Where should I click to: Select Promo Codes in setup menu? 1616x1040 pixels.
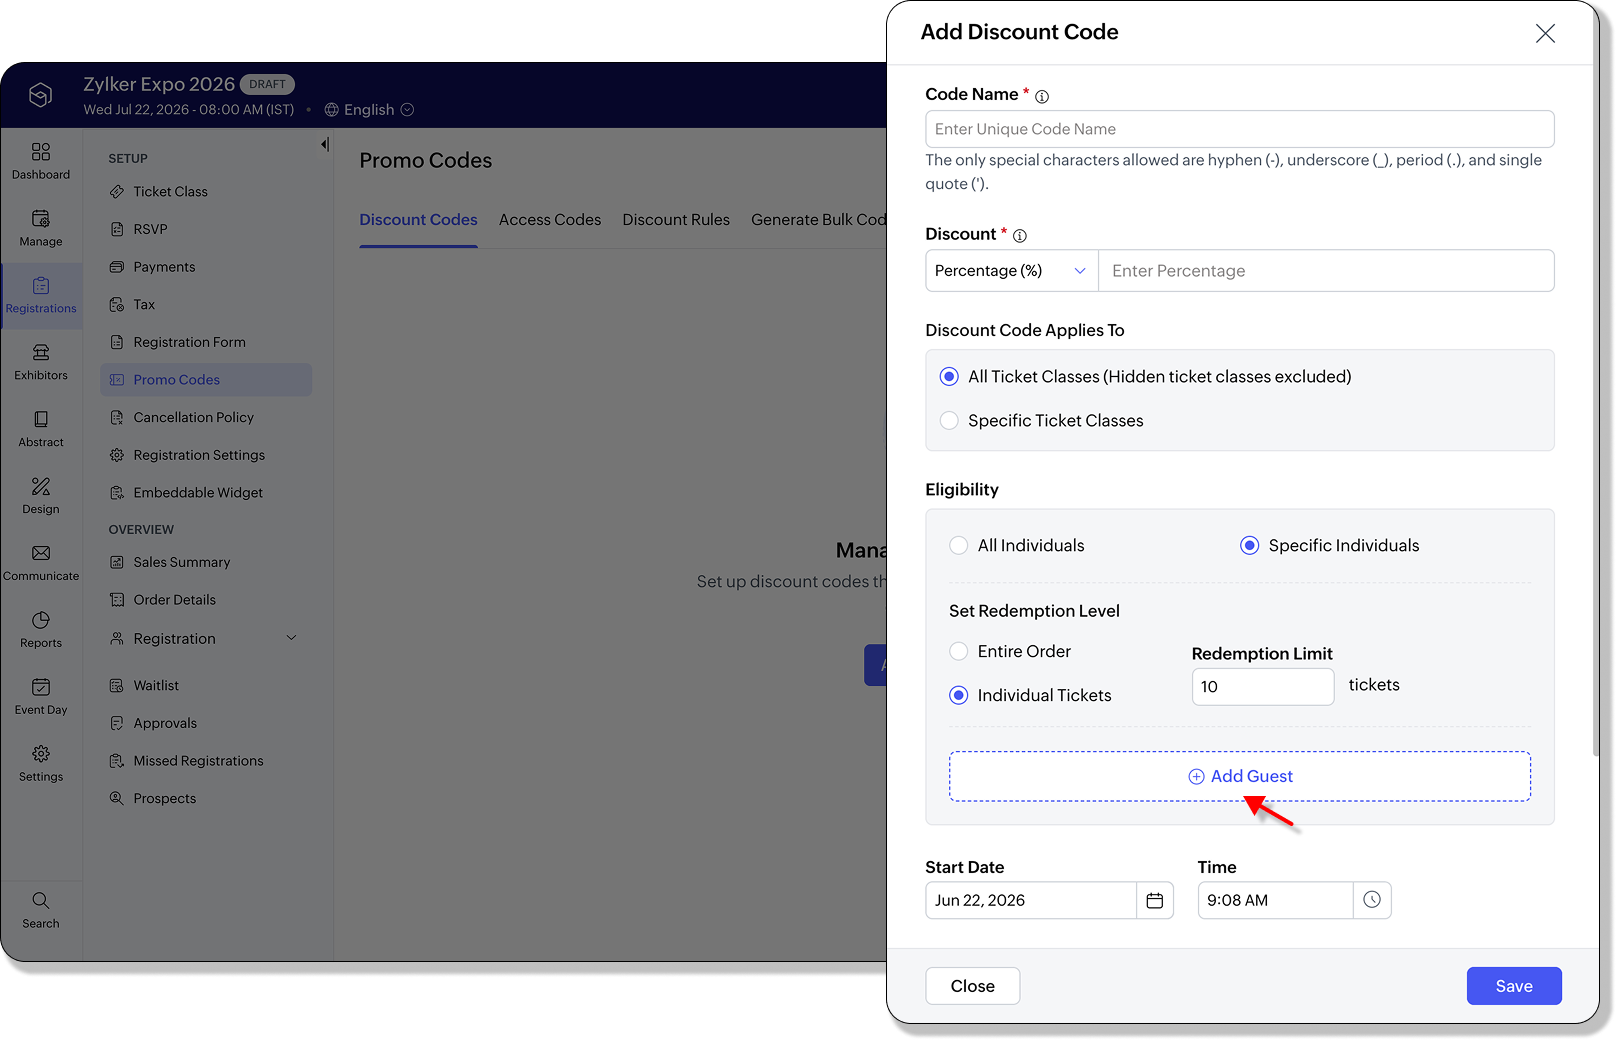tap(206, 380)
